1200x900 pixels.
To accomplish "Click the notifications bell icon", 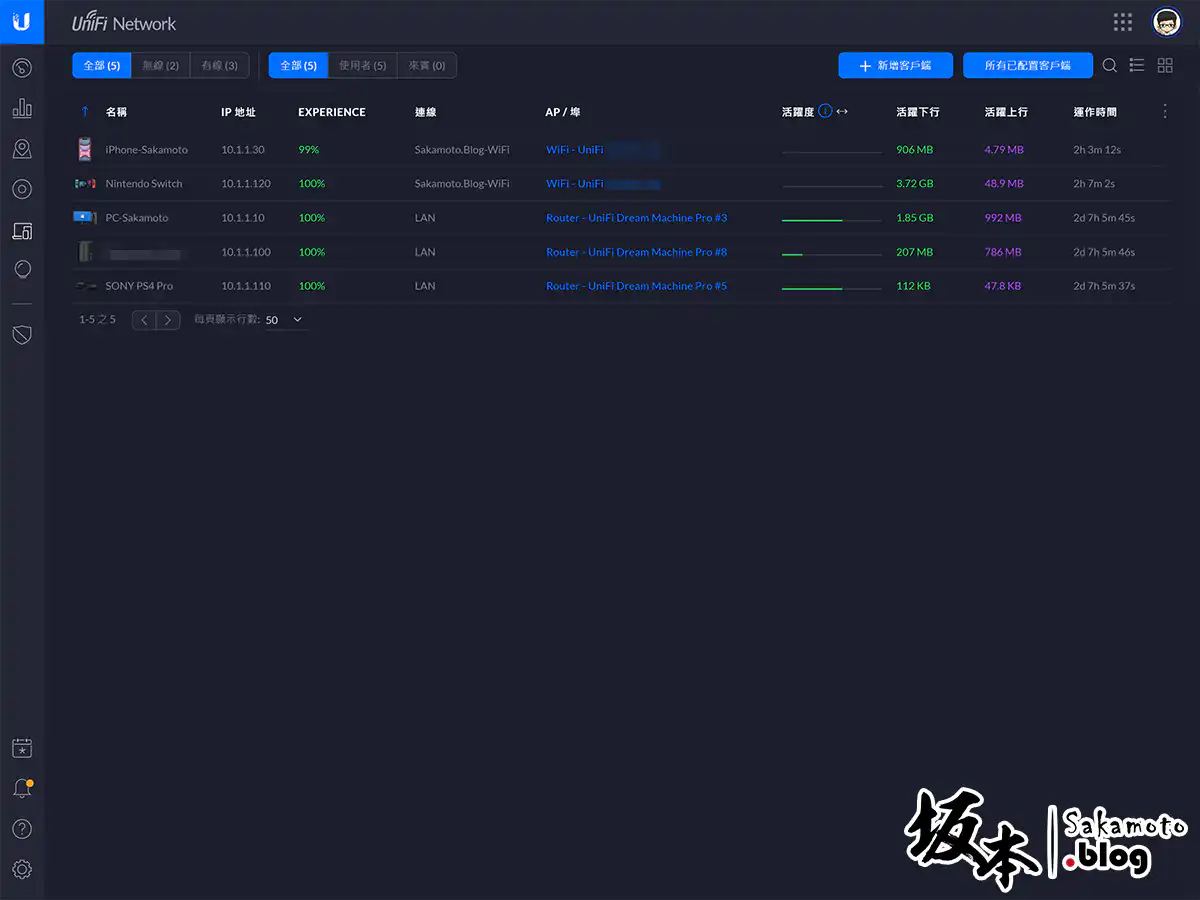I will pos(22,788).
